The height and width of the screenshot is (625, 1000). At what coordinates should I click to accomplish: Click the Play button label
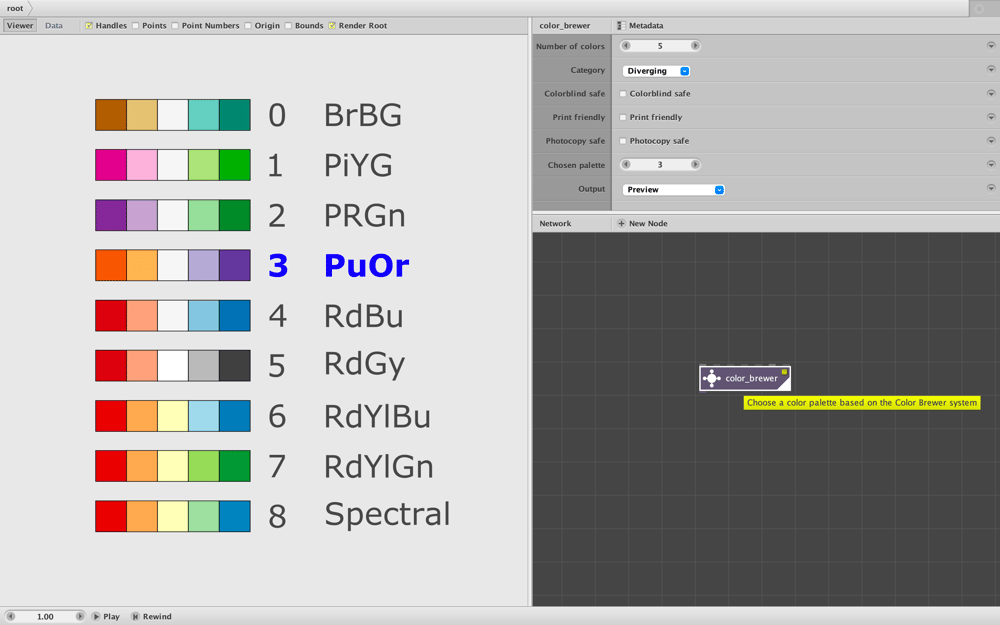[x=112, y=617]
